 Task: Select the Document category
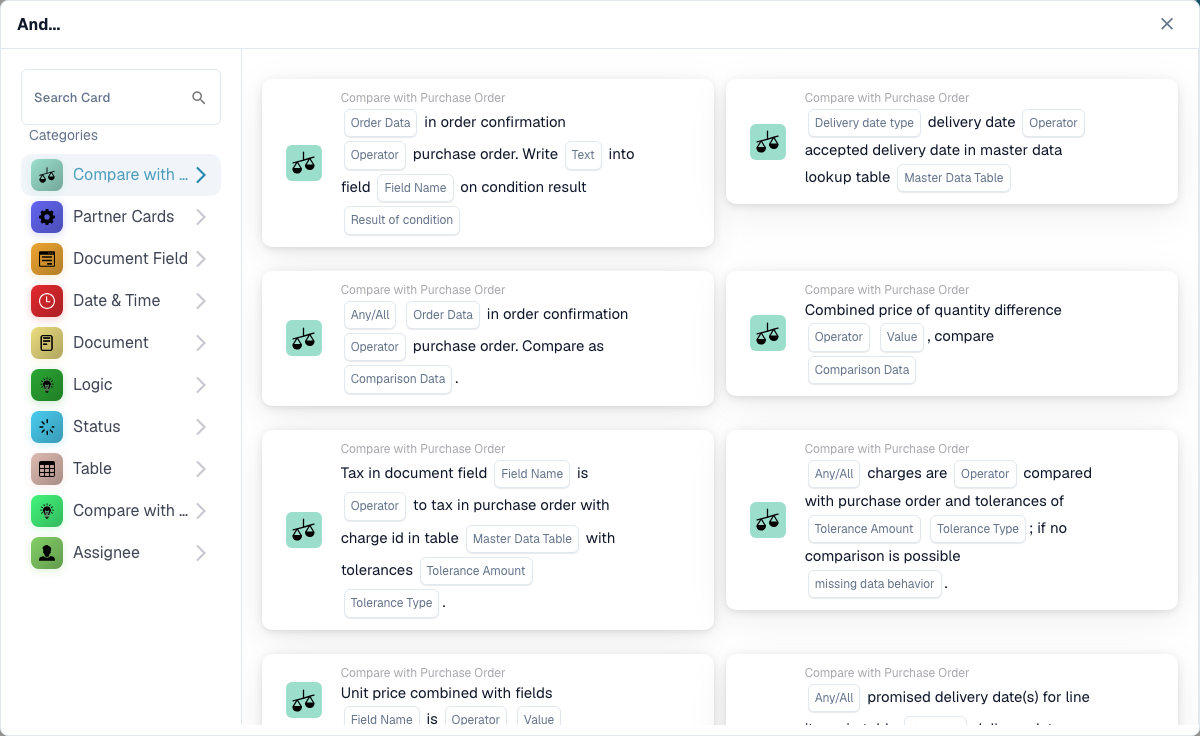point(121,343)
